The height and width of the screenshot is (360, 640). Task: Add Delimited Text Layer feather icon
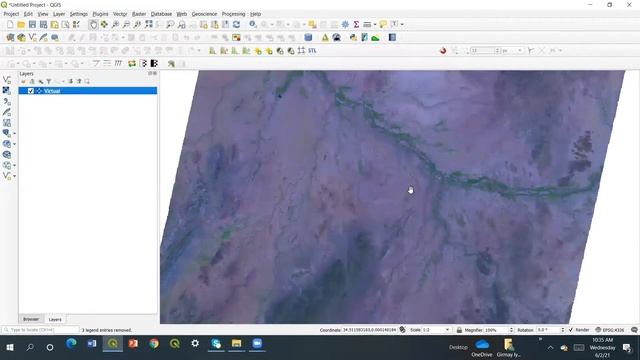pos(7,112)
